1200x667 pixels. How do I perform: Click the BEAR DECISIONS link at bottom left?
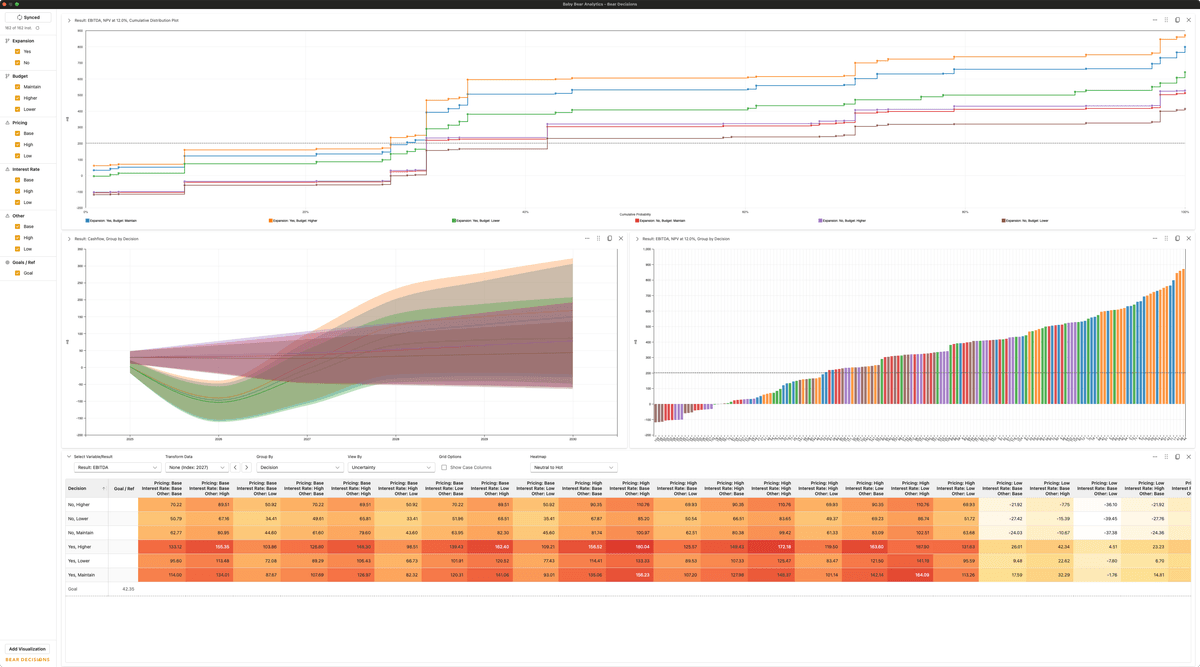pyautogui.click(x=25, y=661)
